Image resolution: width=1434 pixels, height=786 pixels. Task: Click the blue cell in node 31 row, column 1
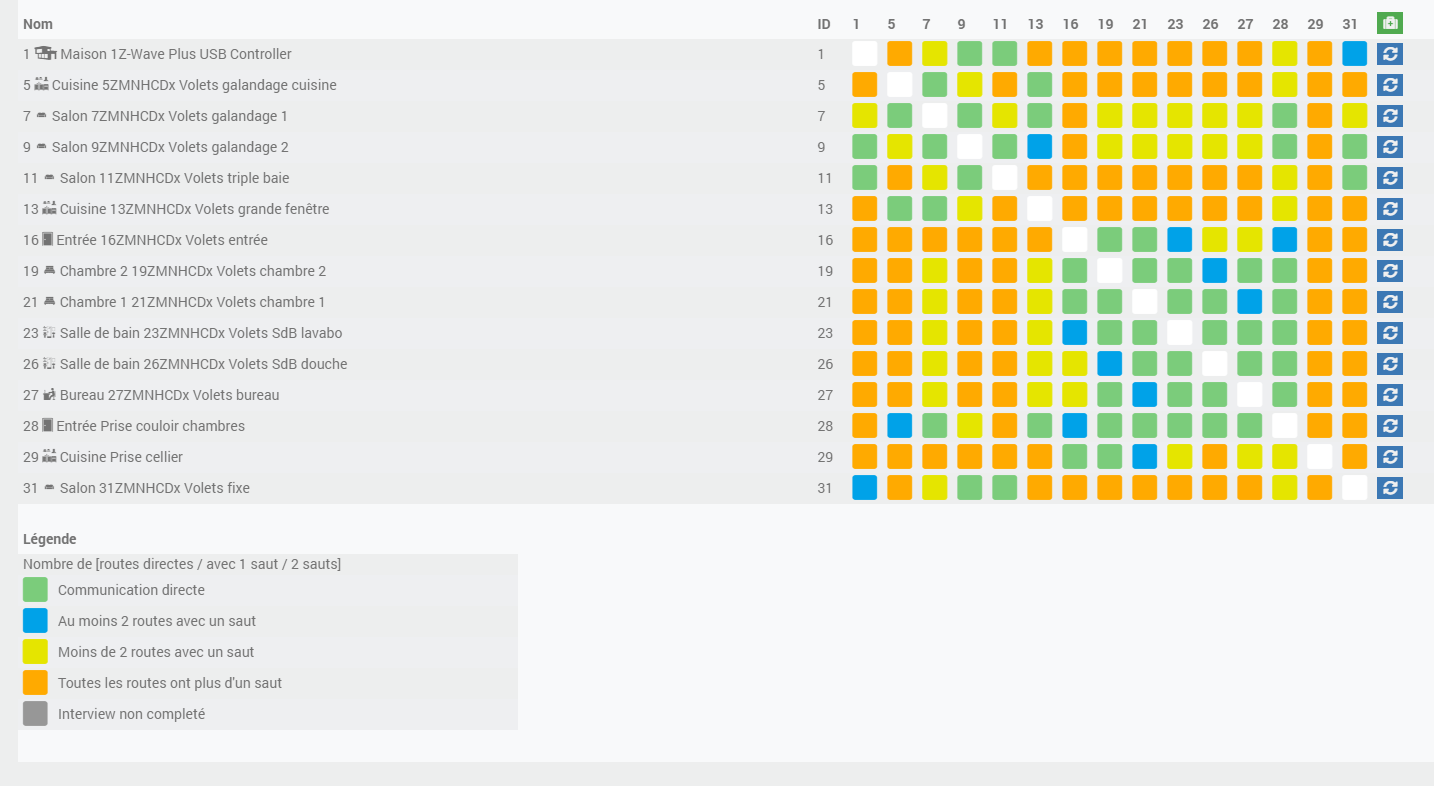[864, 488]
